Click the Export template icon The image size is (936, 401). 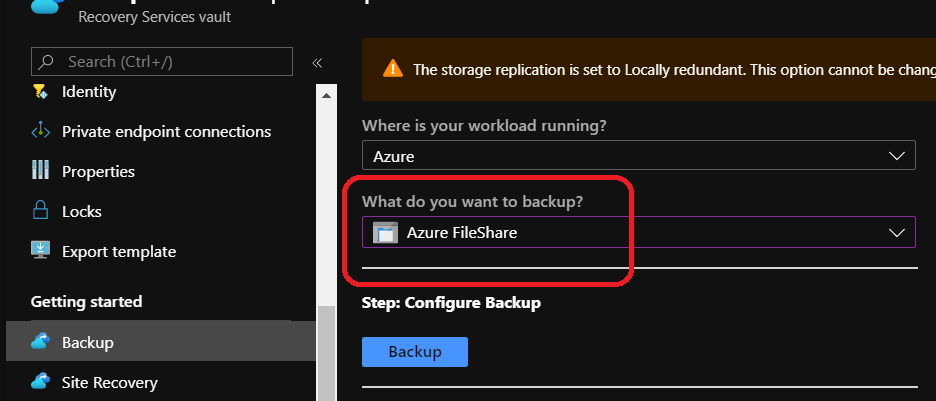(40, 252)
